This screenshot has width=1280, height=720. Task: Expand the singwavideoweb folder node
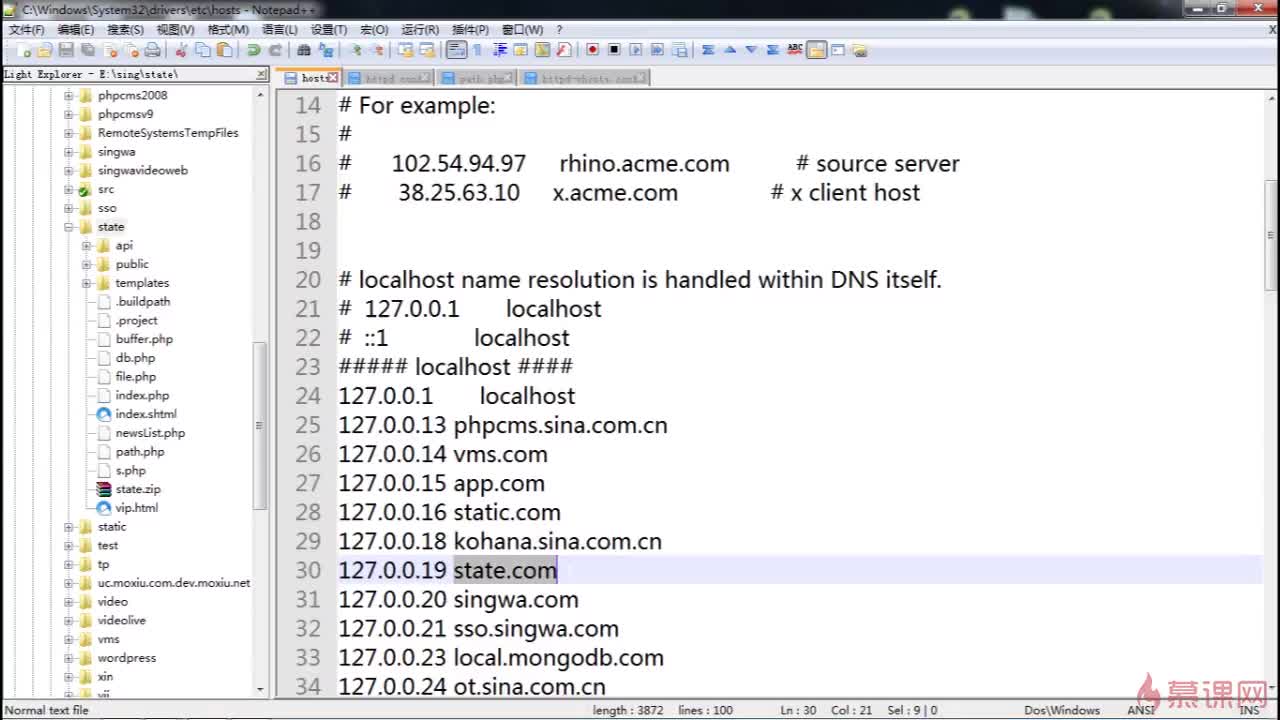click(x=69, y=171)
